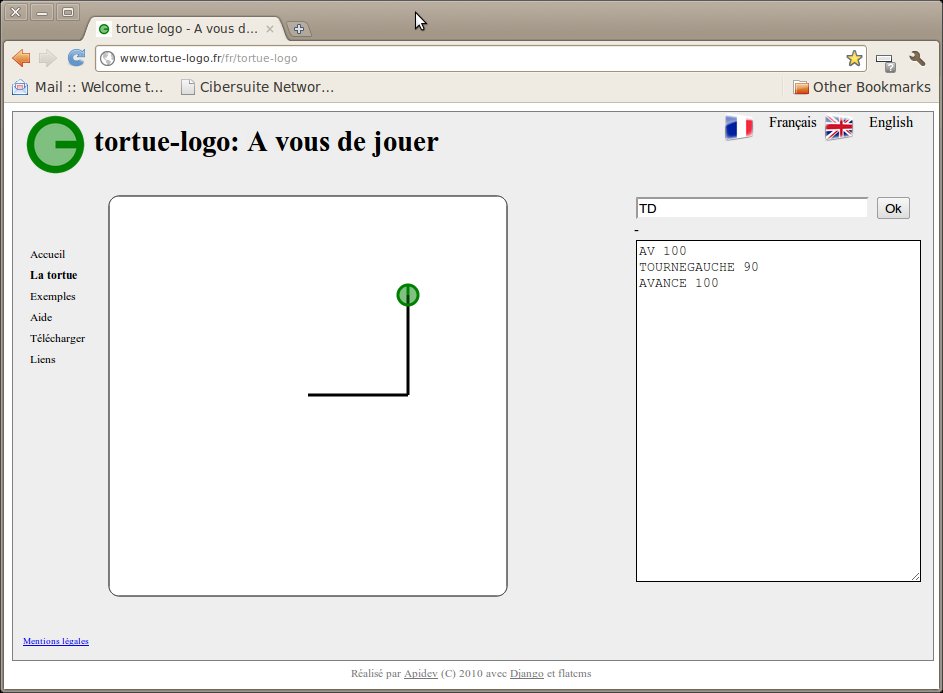This screenshot has height=693, width=943.
Task: Close the tortue logo tab
Action: 270,29
